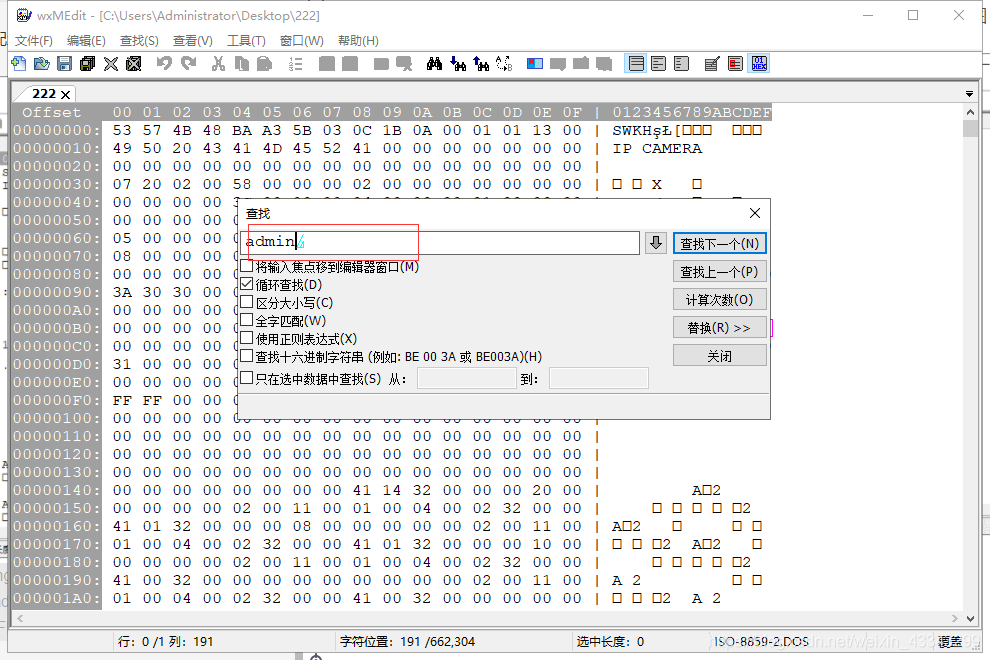Click 替换(R) >> Replace button
The image size is (990, 660).
[x=720, y=327]
